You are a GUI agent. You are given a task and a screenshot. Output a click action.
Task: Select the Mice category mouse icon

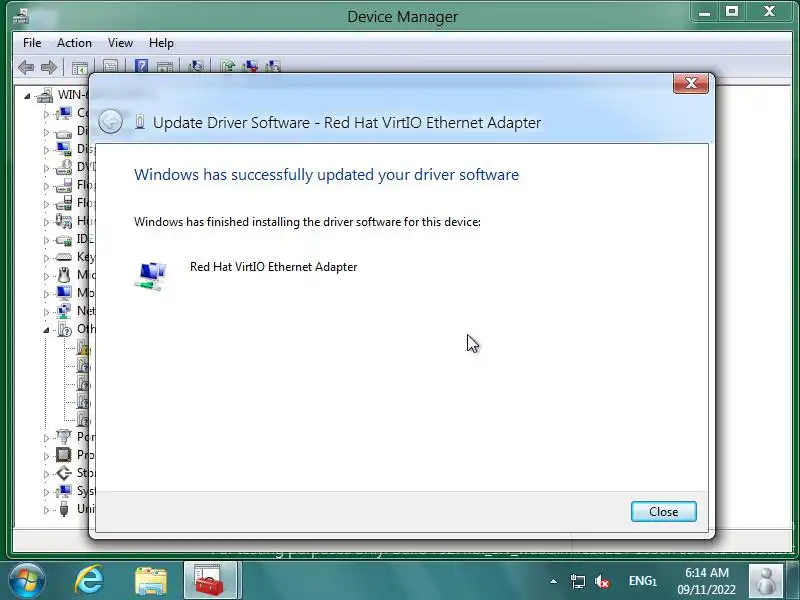click(x=64, y=275)
